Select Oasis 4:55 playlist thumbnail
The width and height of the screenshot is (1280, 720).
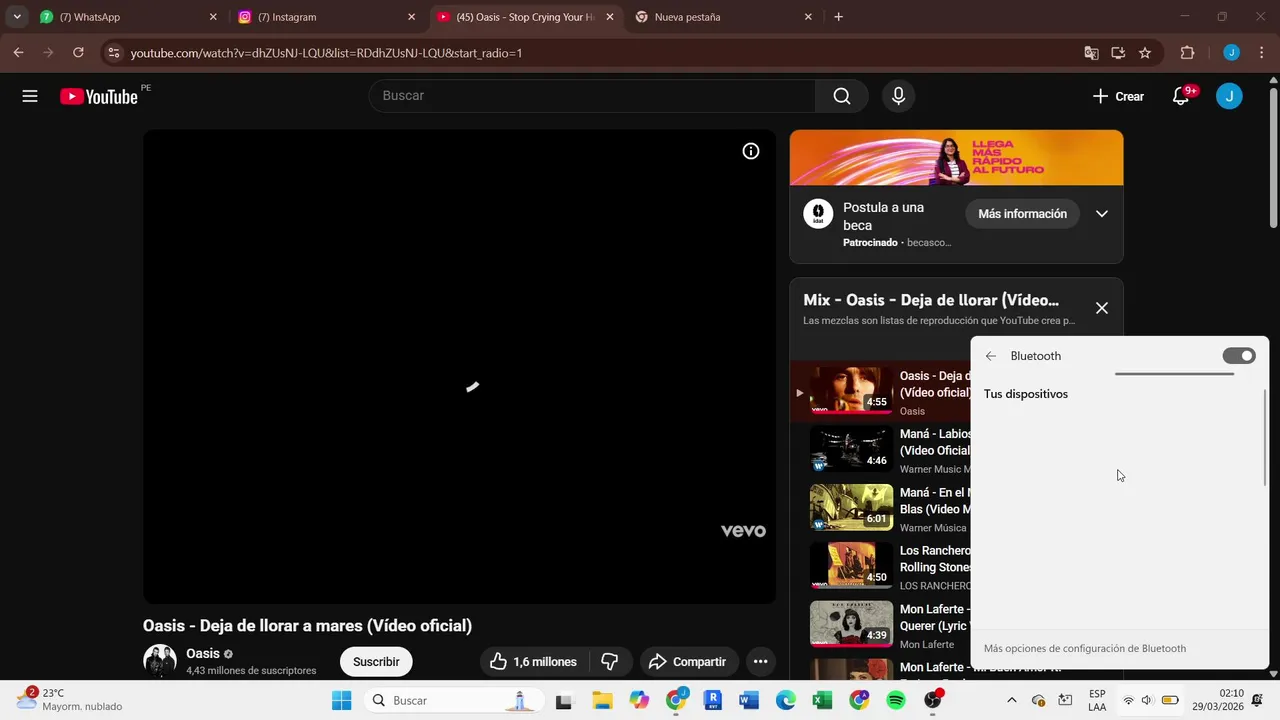[851, 390]
